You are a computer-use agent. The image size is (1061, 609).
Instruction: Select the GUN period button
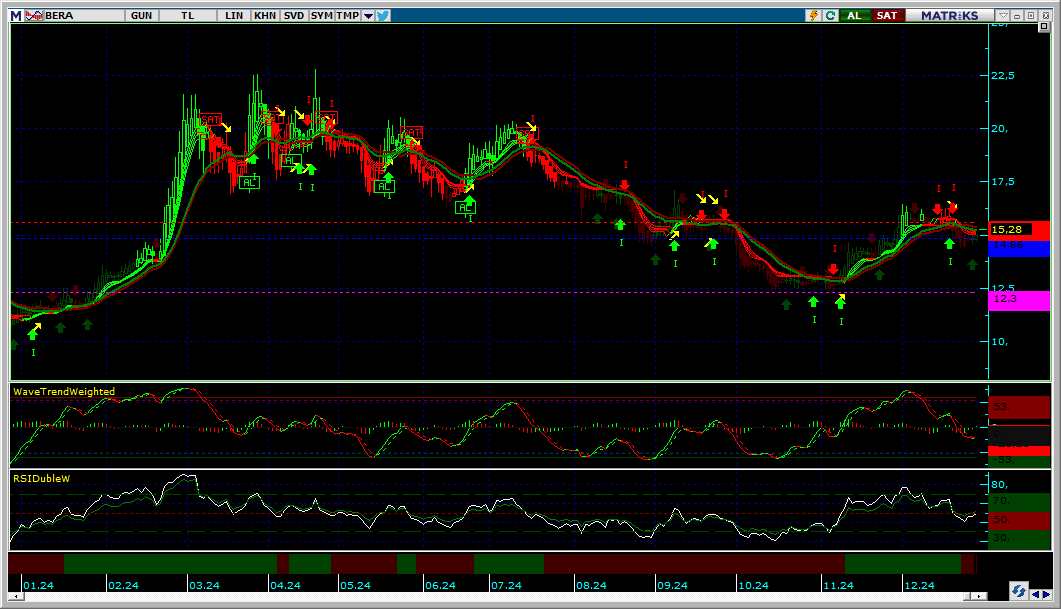point(141,16)
